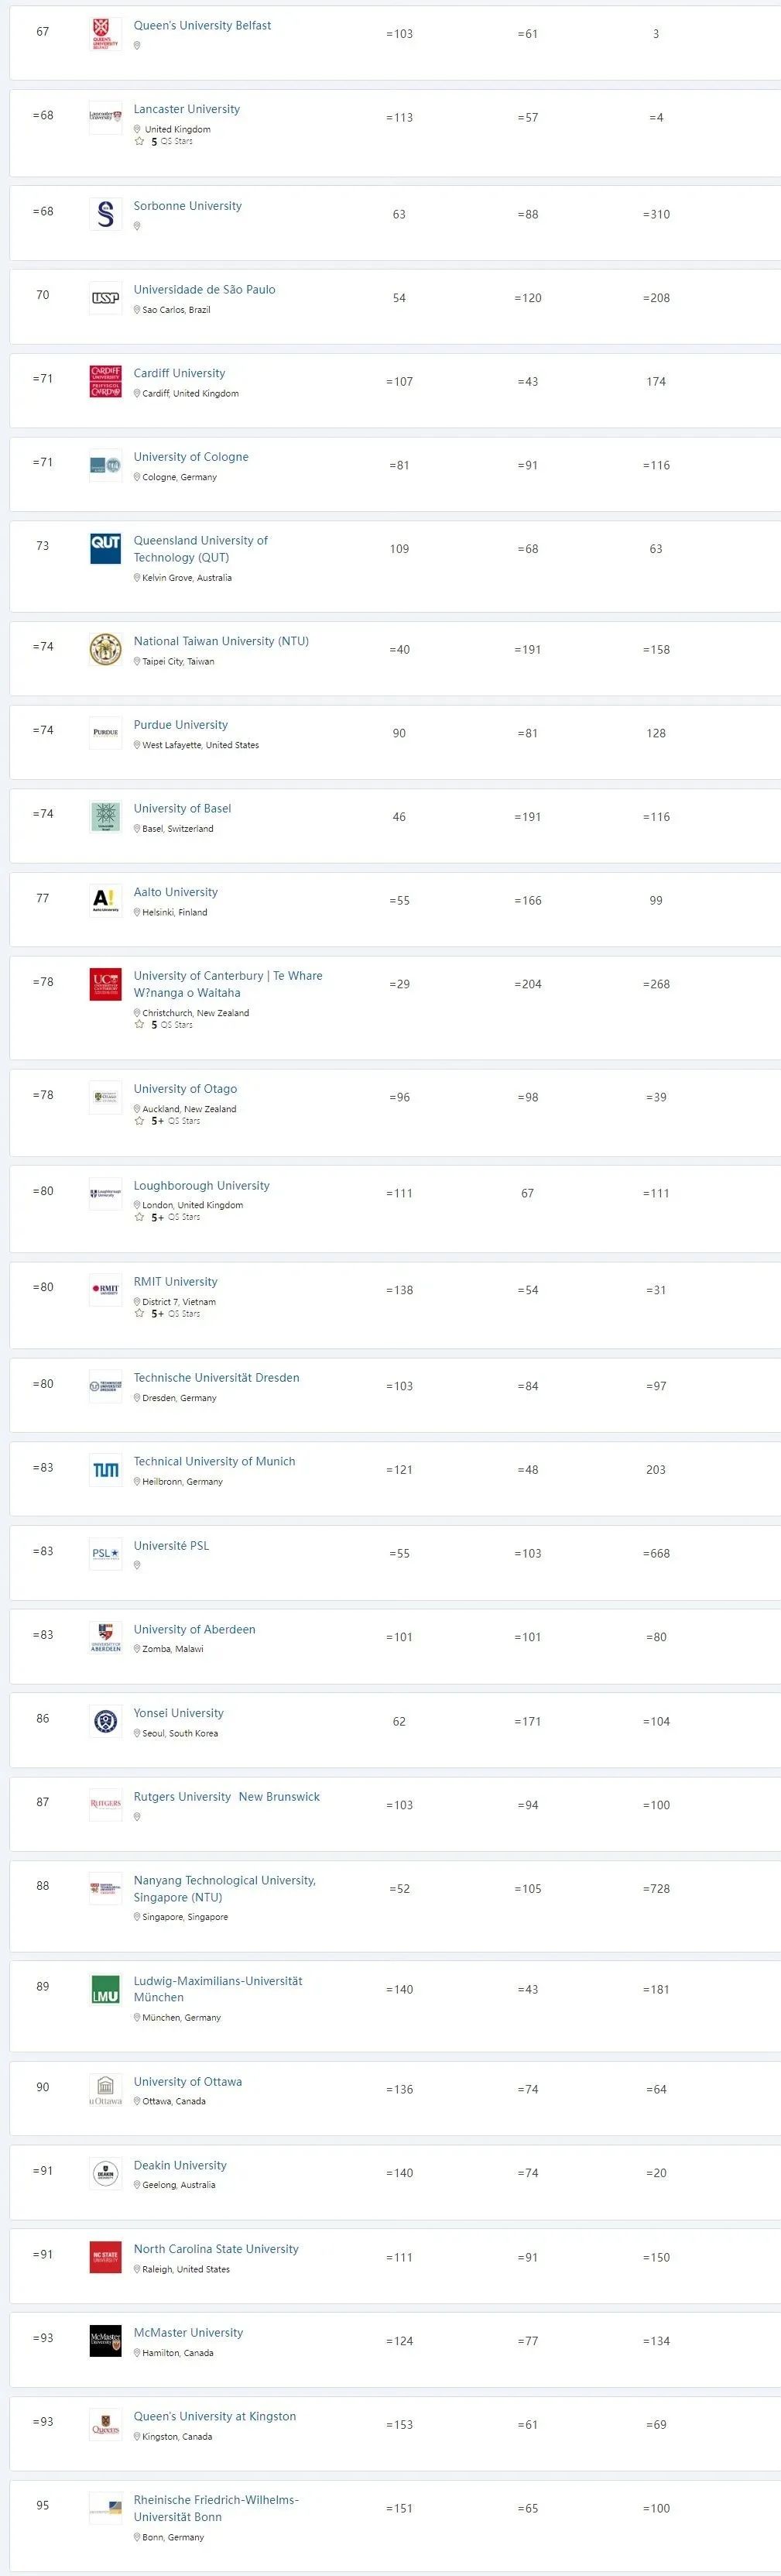This screenshot has width=781, height=2576.
Task: Click the Aalto University logo
Action: point(105,900)
